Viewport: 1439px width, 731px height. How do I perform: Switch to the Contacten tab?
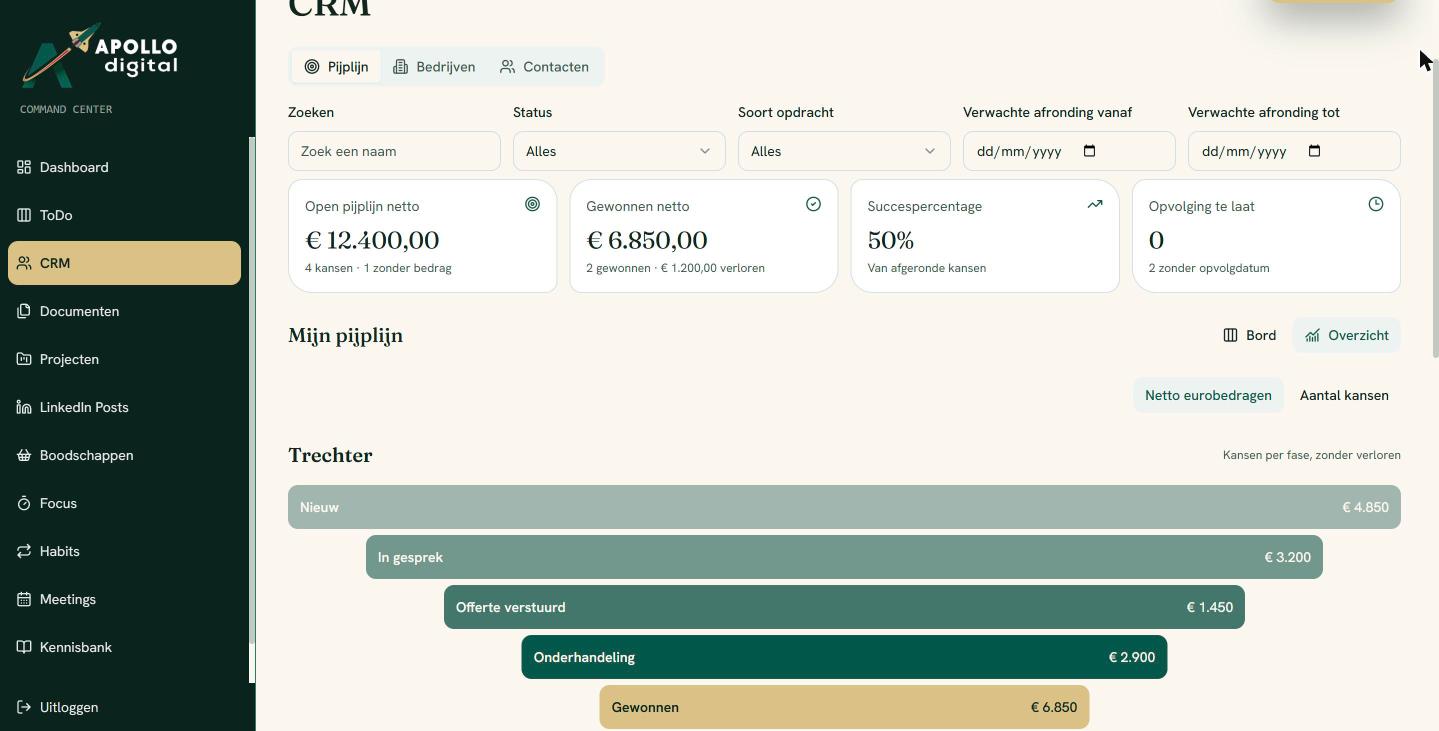544,67
